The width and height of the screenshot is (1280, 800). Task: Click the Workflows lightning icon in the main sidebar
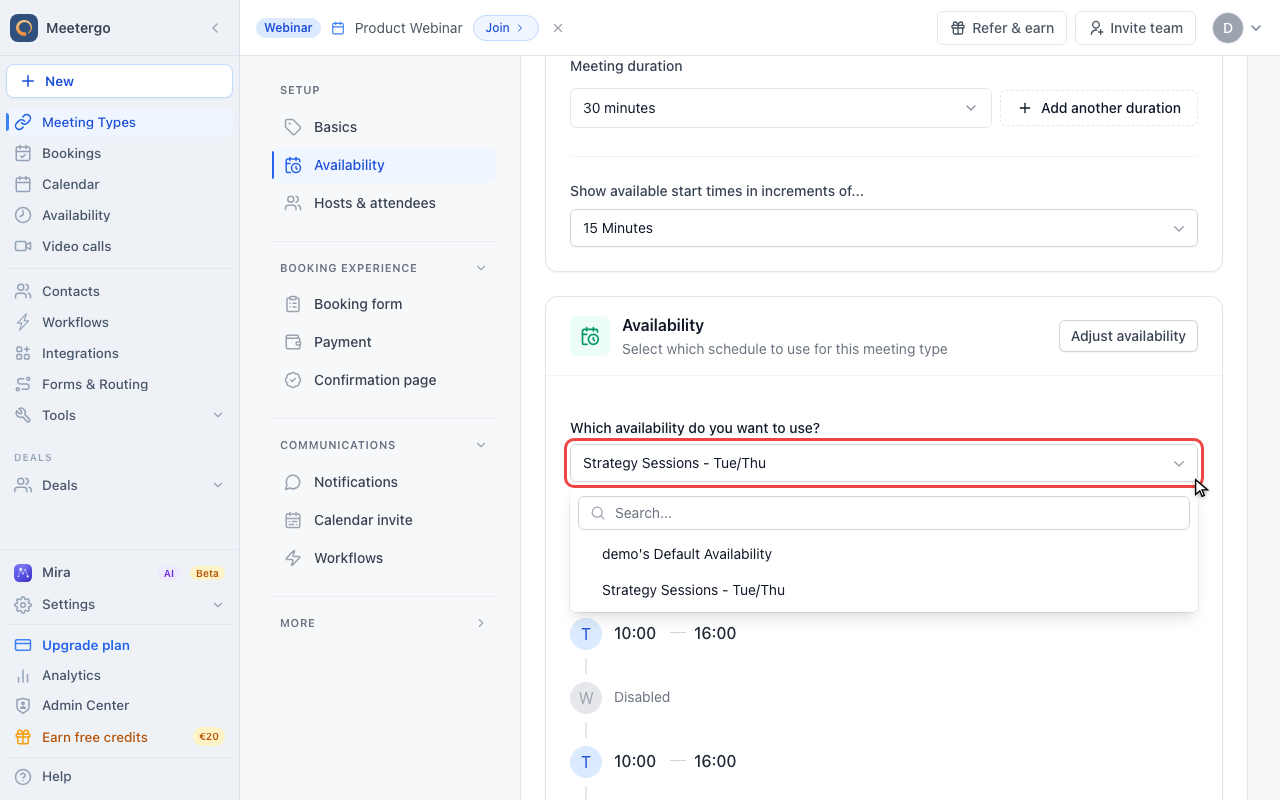[x=23, y=322]
